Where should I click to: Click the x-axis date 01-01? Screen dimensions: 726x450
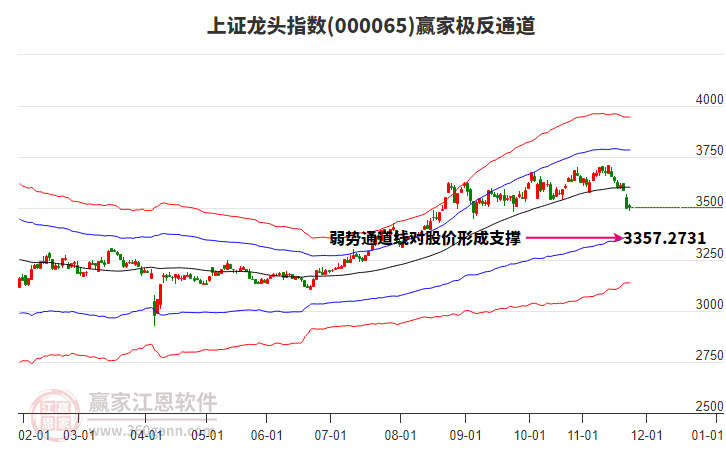pyautogui.click(x=707, y=436)
